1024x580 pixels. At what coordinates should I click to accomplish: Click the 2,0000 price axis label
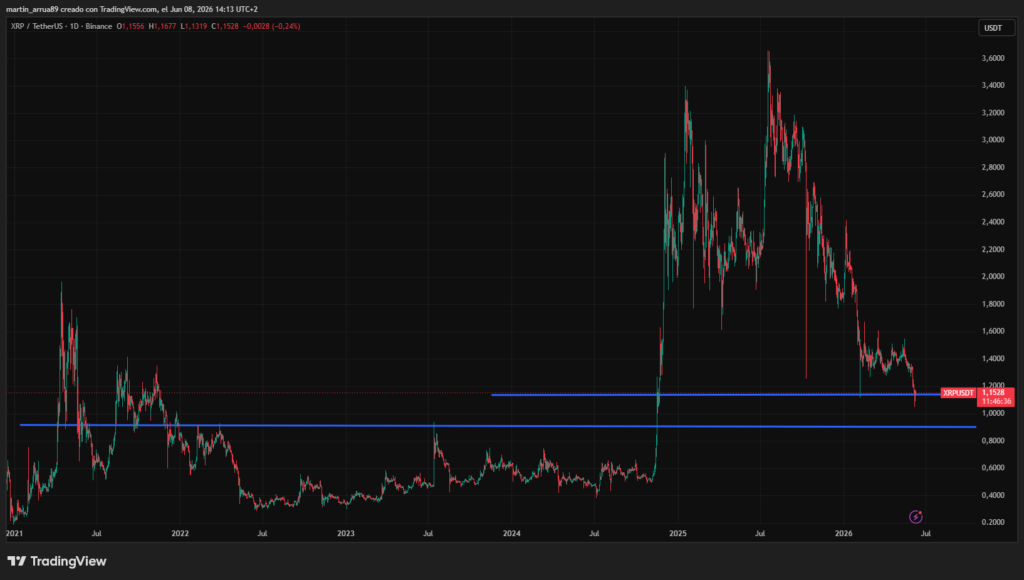pyautogui.click(x=993, y=276)
